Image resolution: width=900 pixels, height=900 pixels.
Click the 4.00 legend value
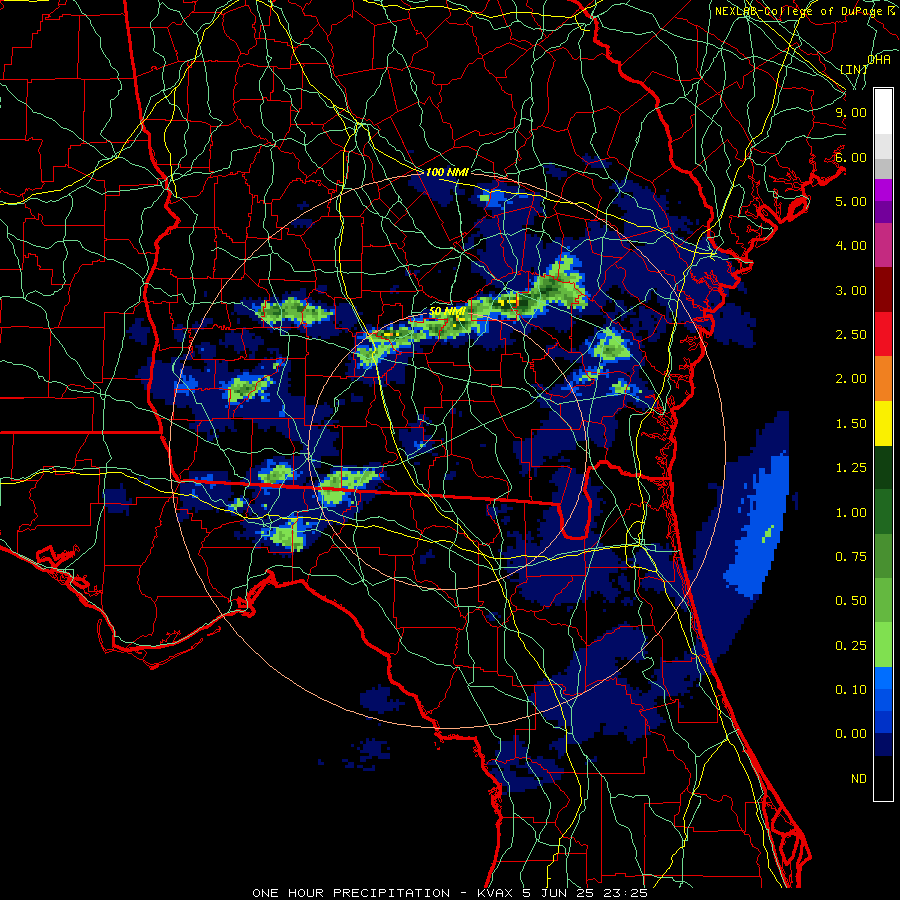tap(851, 246)
